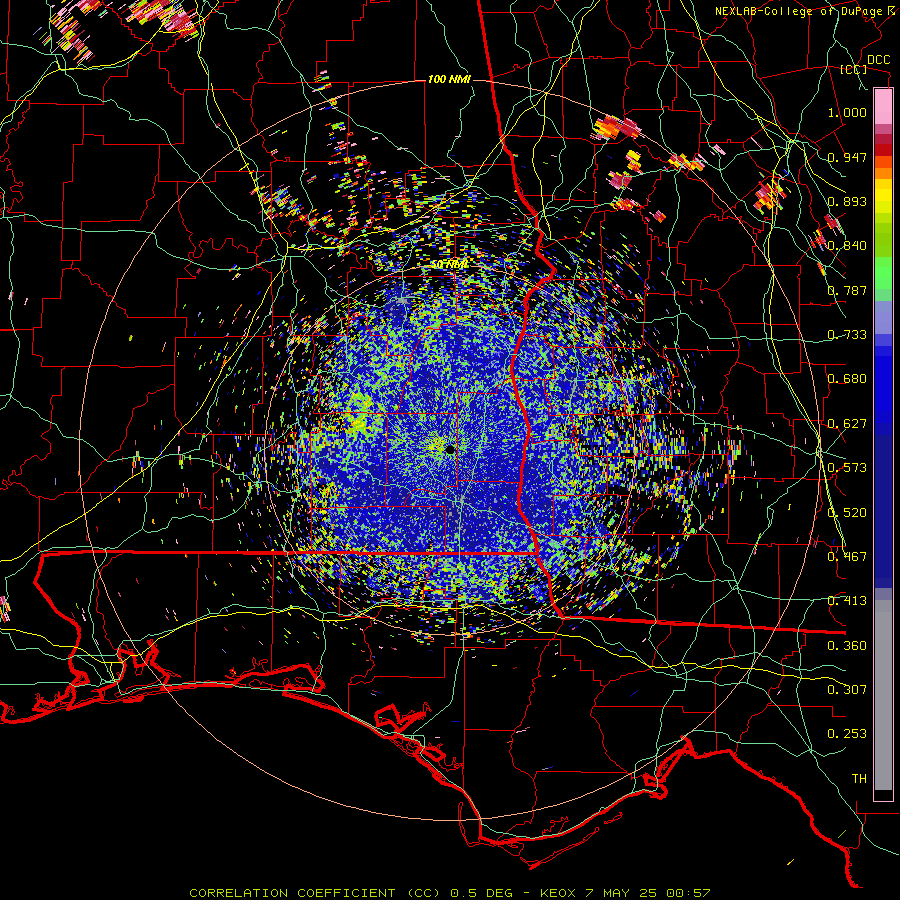
Task: Click the [CC] units label
Action: coord(853,69)
